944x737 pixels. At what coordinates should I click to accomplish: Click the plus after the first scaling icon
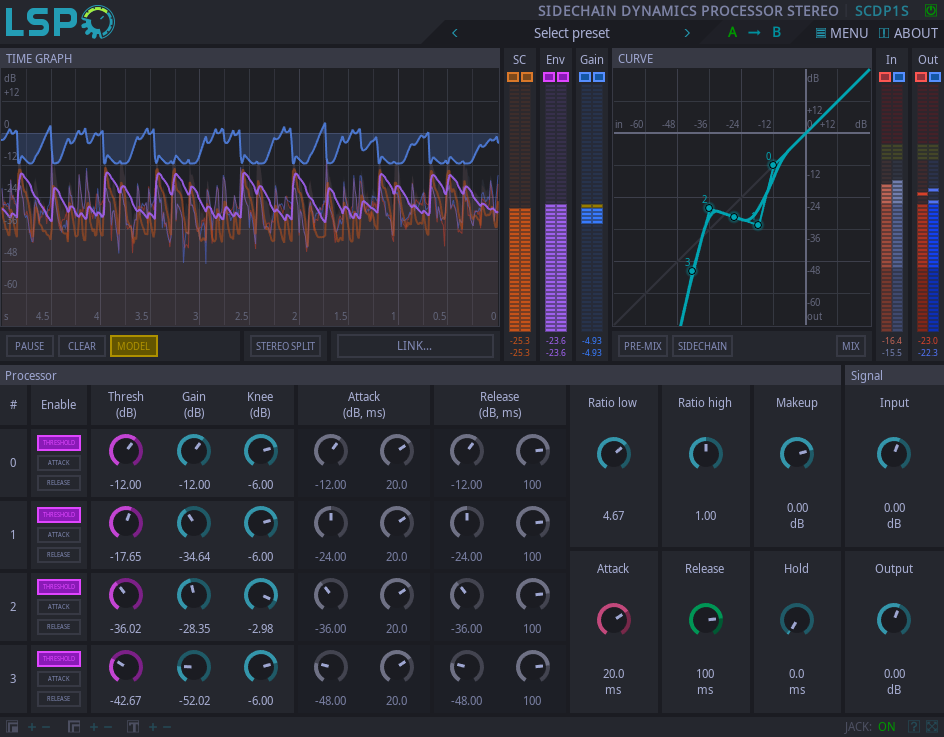click(31, 727)
